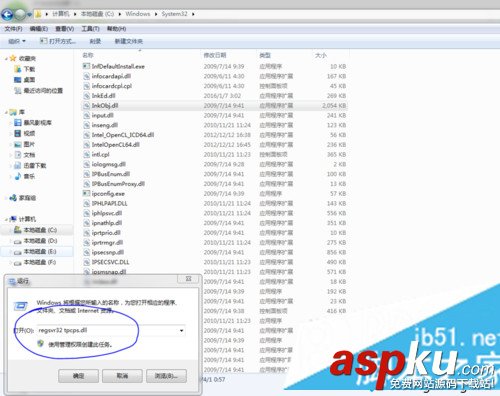Click 打开方式... on the toolbar

click(58, 41)
